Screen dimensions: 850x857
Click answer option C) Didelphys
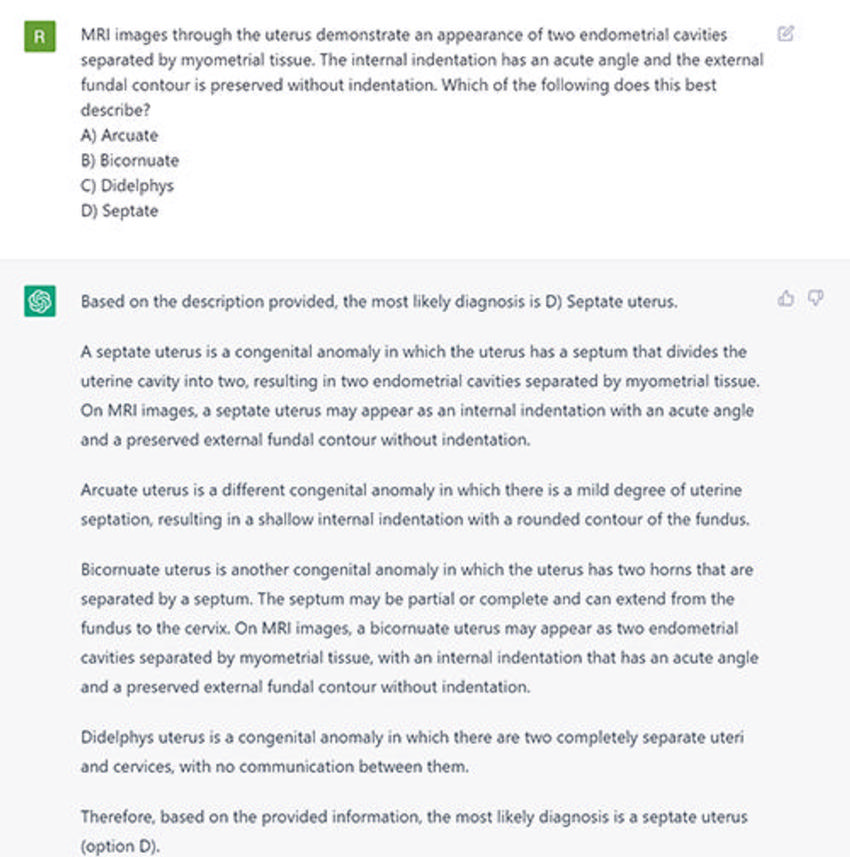click(127, 185)
